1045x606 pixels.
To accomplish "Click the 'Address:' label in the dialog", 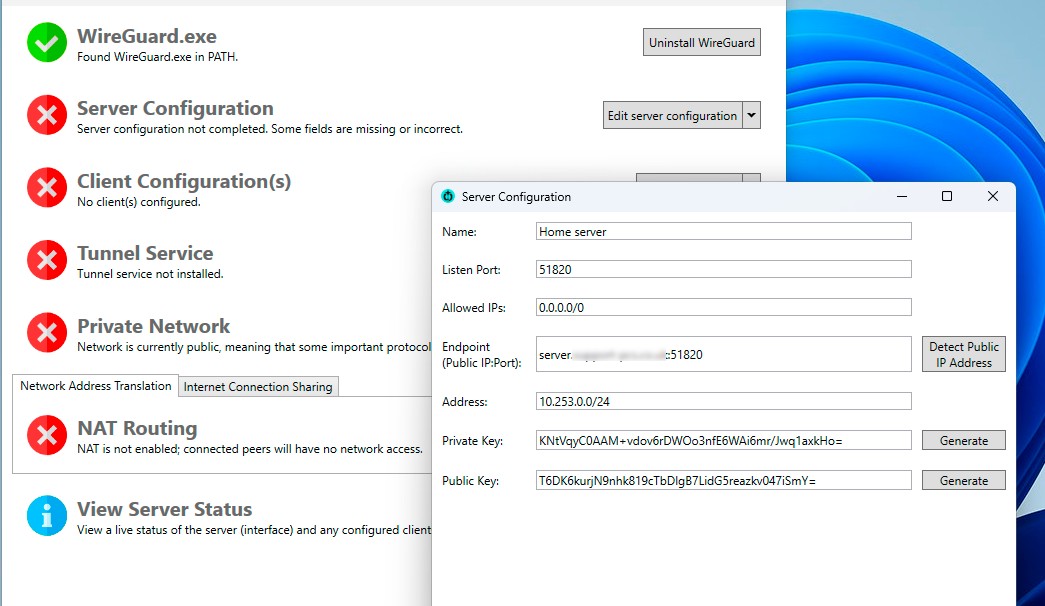I will click(x=465, y=402).
